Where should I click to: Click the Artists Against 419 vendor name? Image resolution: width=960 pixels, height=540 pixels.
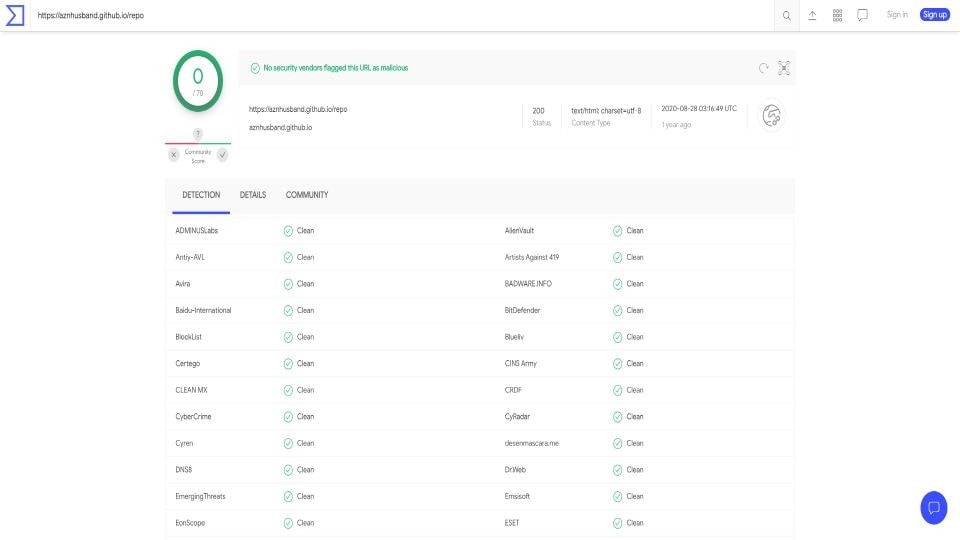pos(531,257)
